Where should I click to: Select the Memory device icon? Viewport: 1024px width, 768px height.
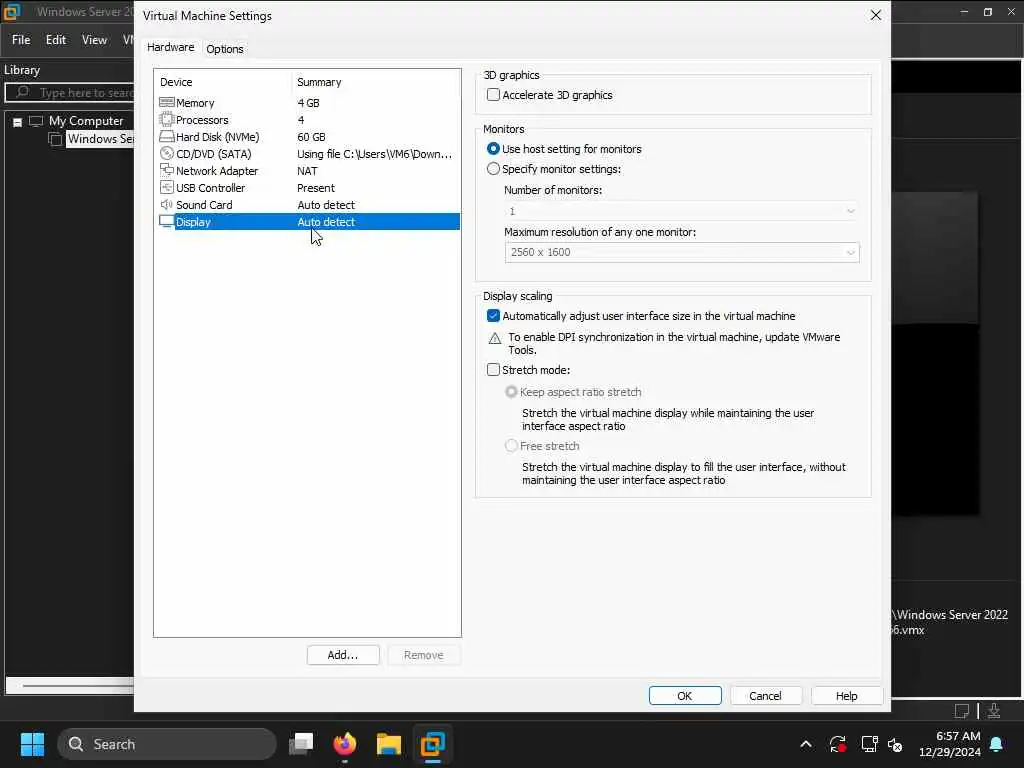167,103
